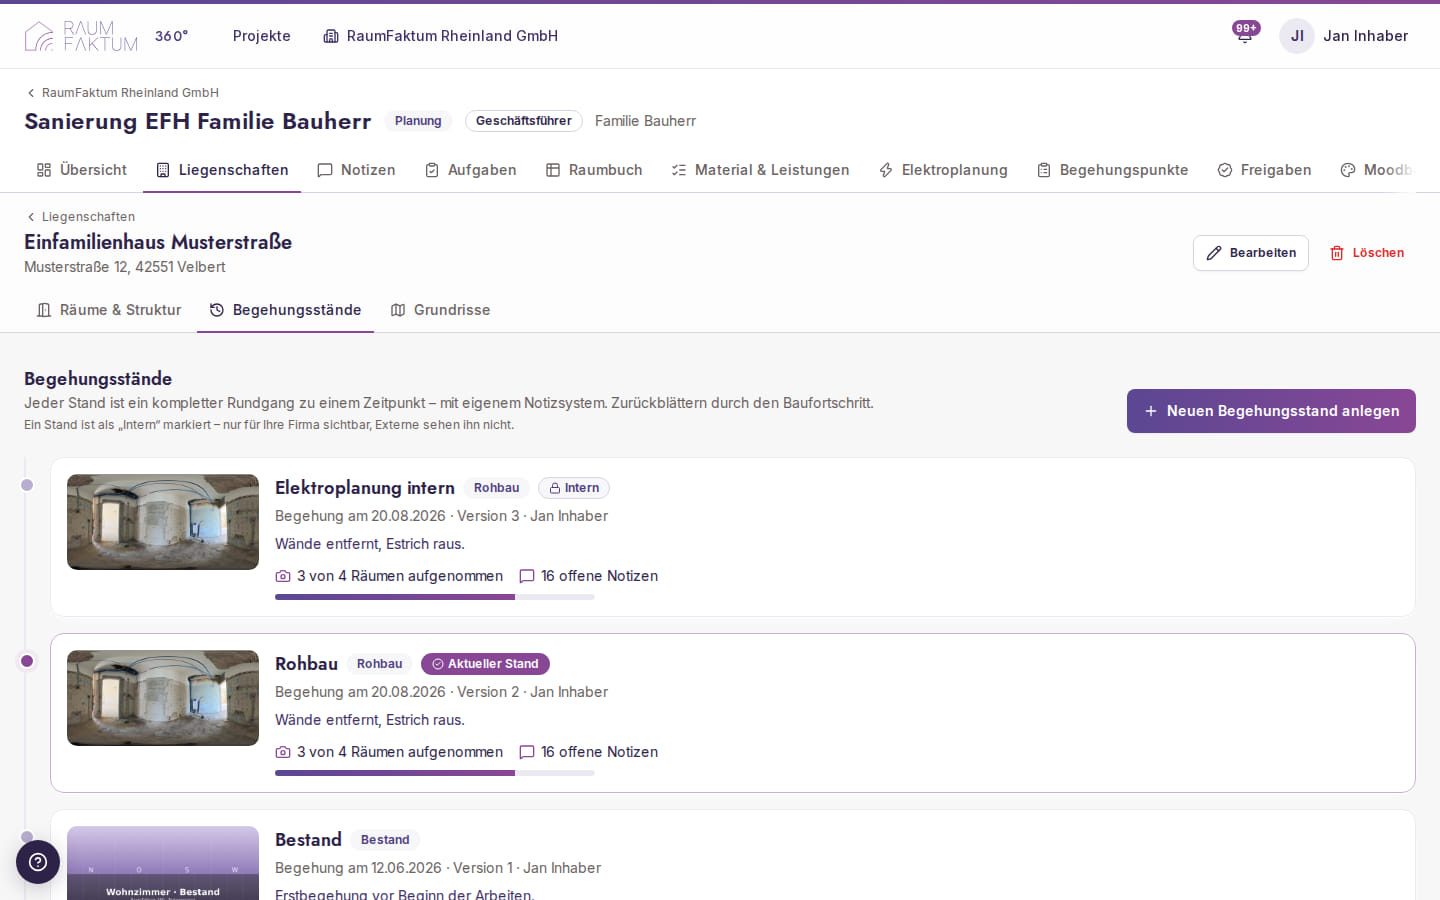
Task: Select the Begehungsstände sub-tab
Action: pyautogui.click(x=286, y=310)
